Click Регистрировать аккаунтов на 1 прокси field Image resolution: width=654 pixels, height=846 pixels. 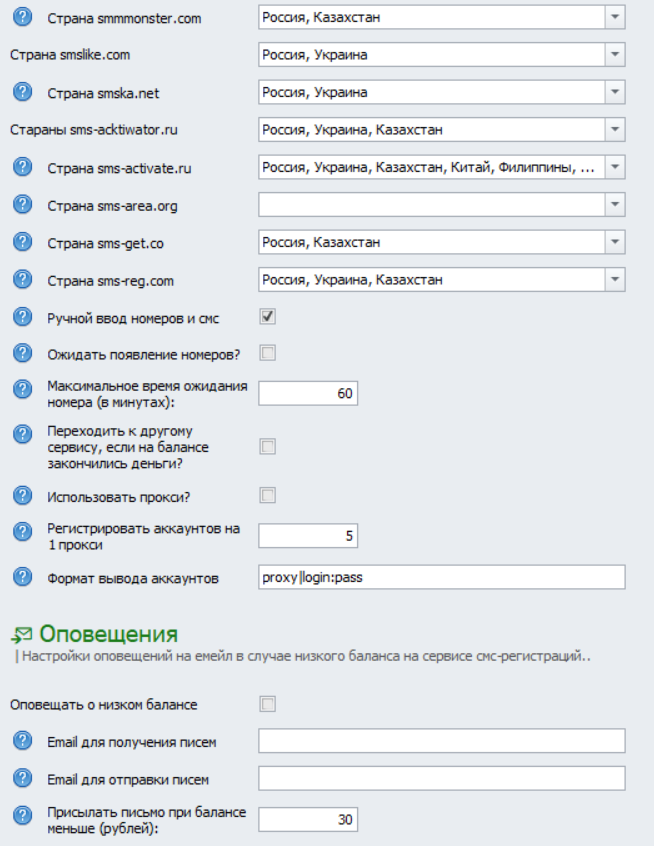307,536
